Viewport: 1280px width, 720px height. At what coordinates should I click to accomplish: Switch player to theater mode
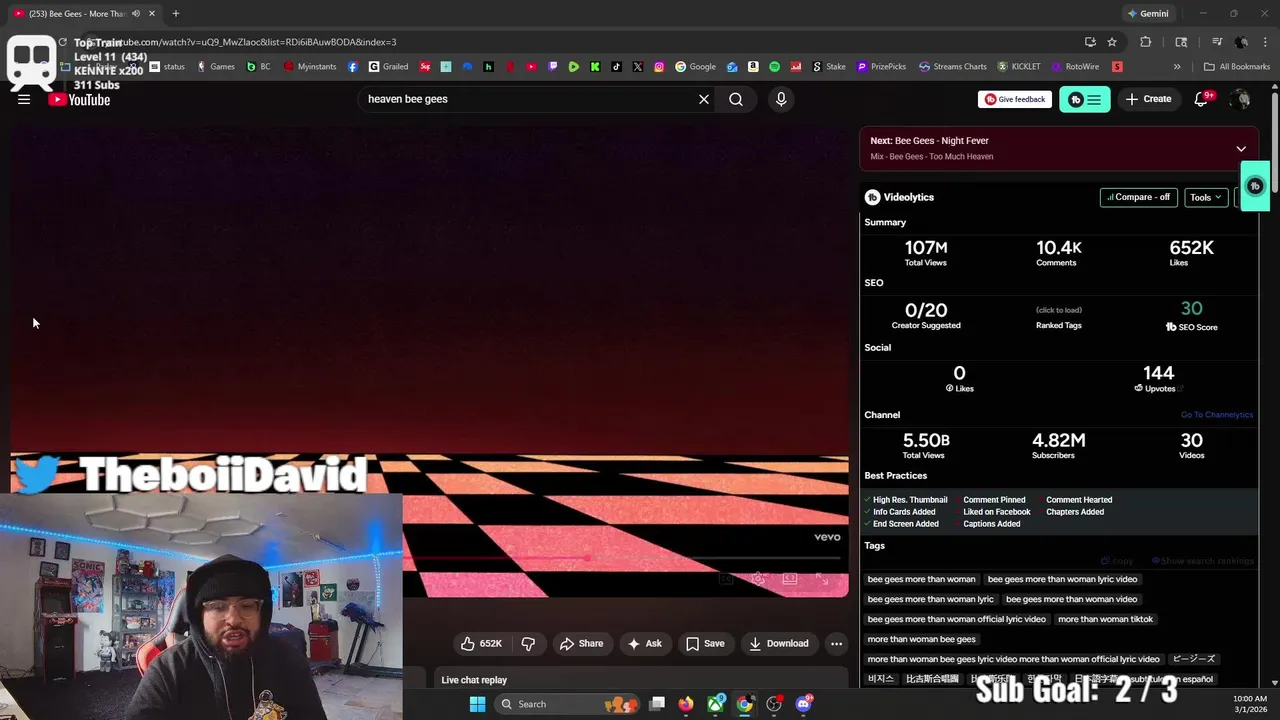(790, 579)
